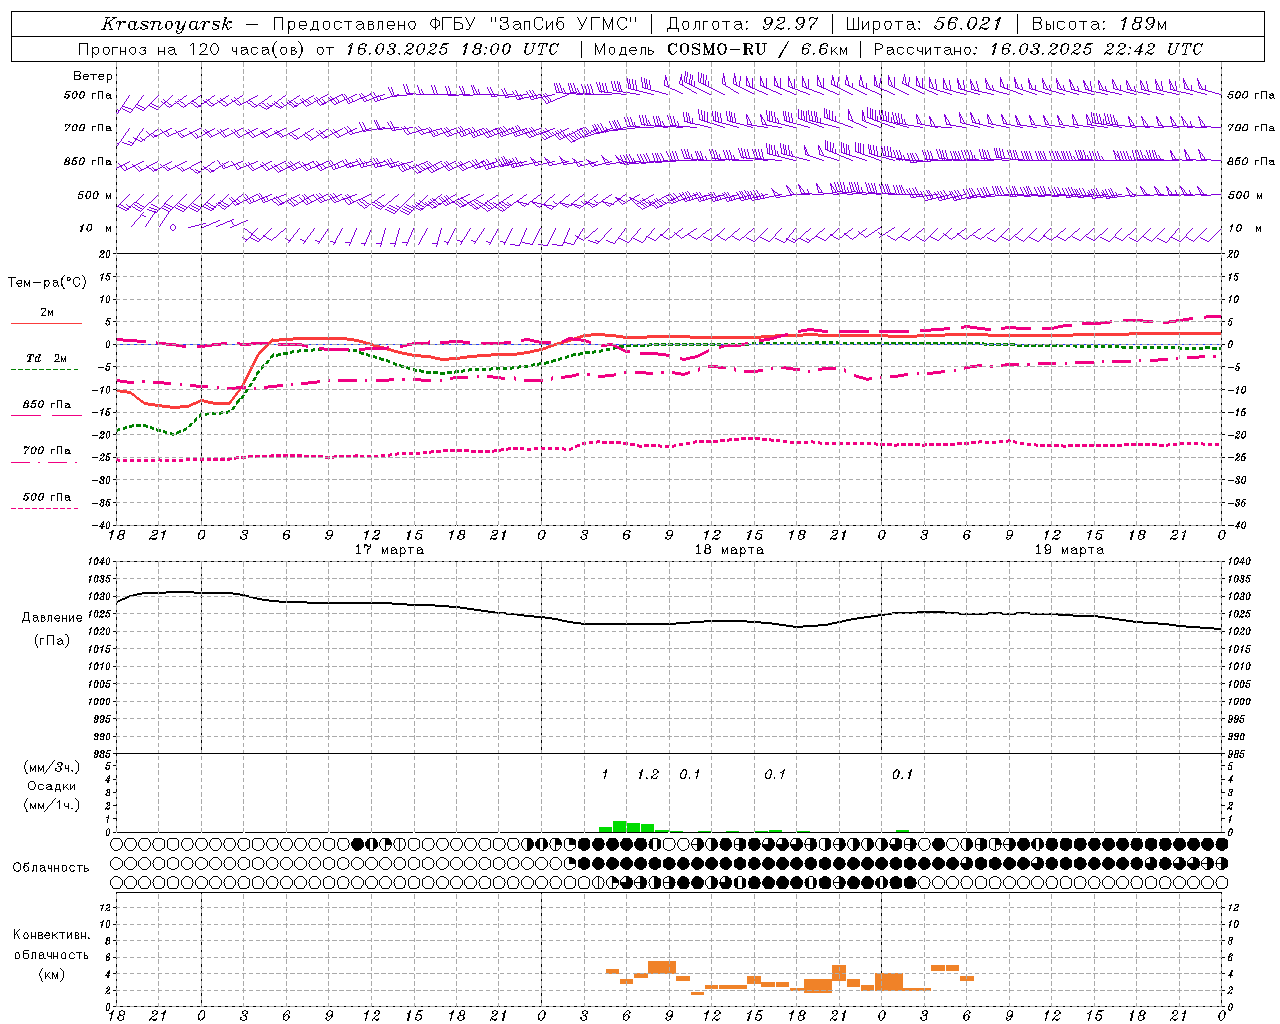
Task: Click the 'Ветер' wind panel label
Action: 93,76
